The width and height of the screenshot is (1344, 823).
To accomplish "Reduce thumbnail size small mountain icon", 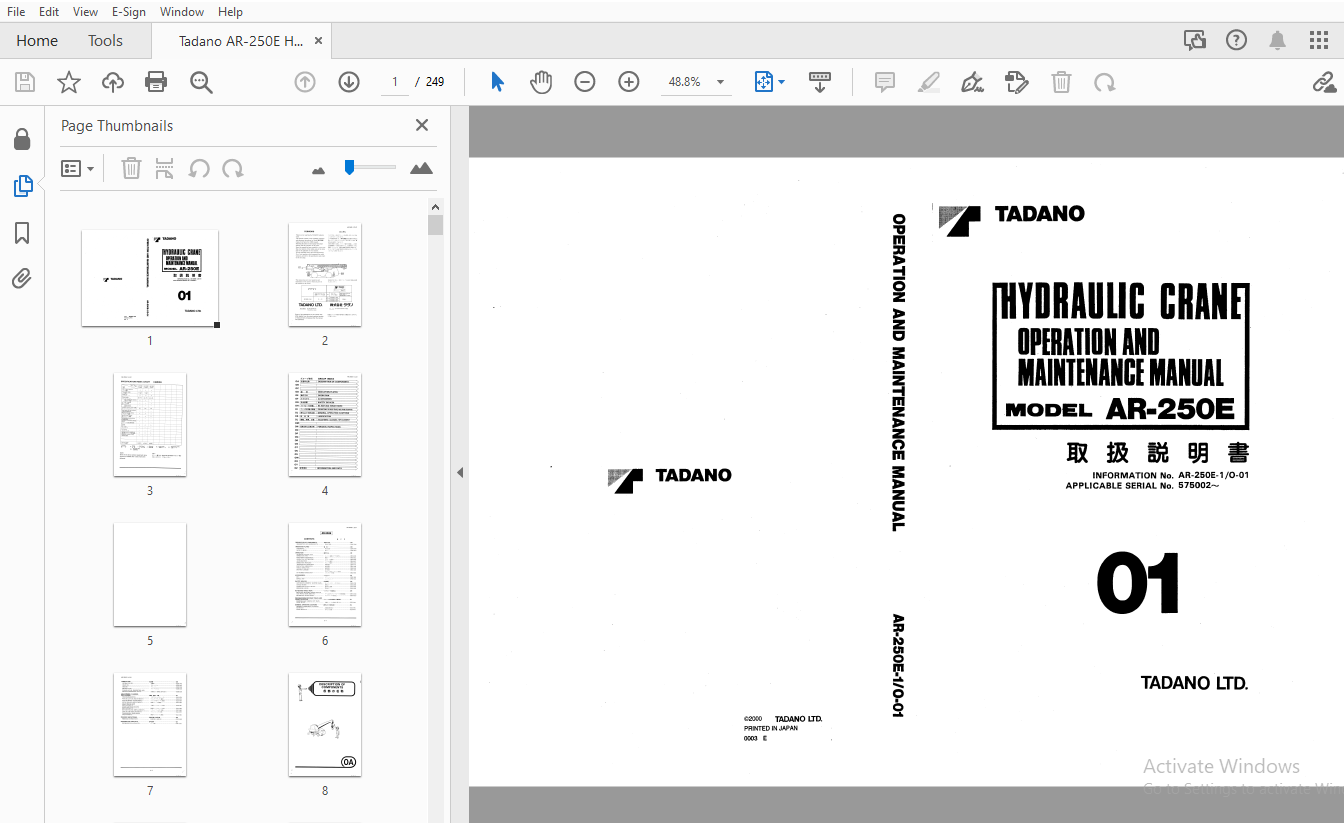I will pyautogui.click(x=319, y=170).
